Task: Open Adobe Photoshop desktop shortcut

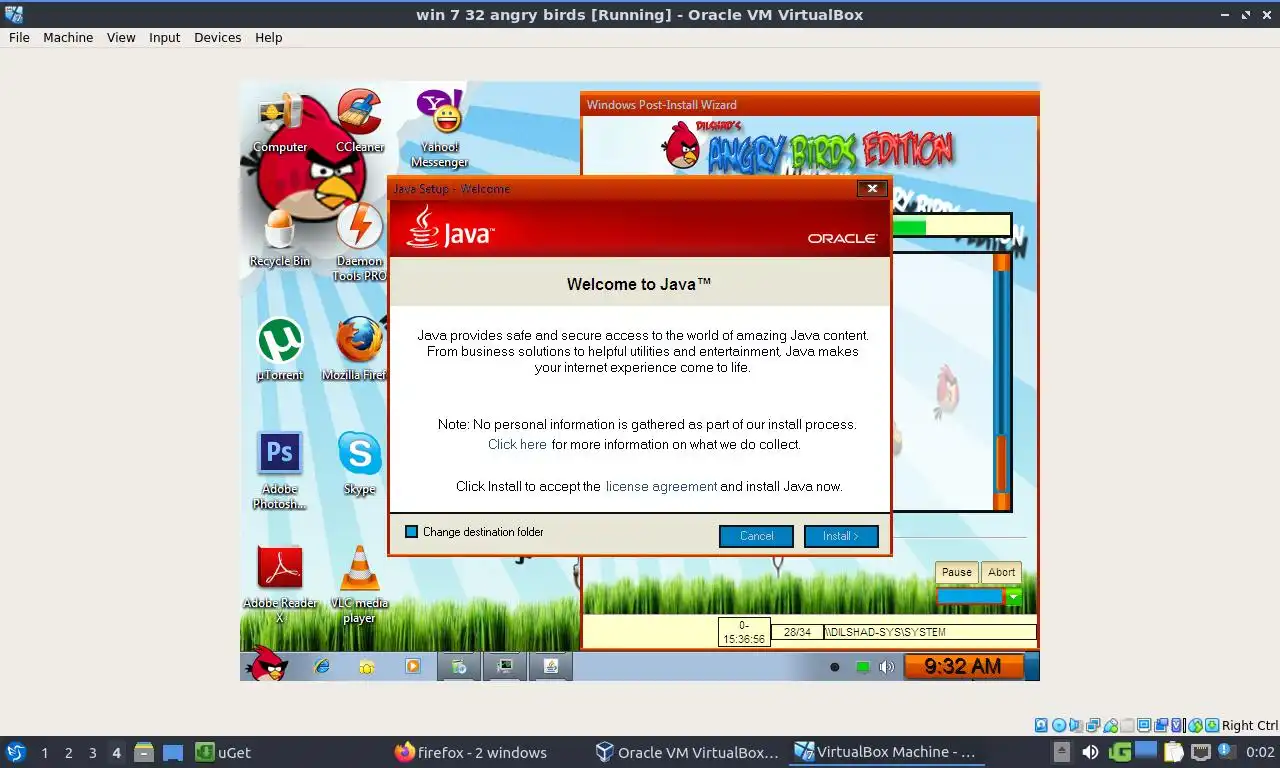Action: coord(280,470)
